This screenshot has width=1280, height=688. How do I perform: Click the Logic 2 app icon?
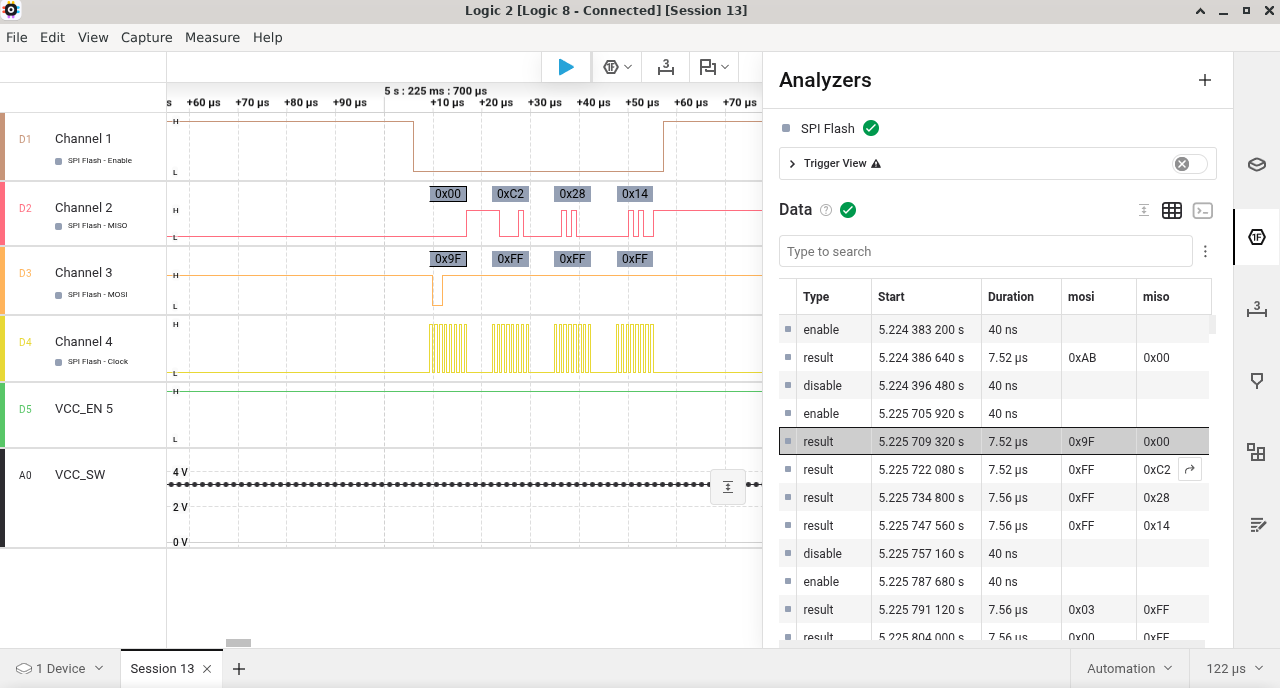click(11, 11)
